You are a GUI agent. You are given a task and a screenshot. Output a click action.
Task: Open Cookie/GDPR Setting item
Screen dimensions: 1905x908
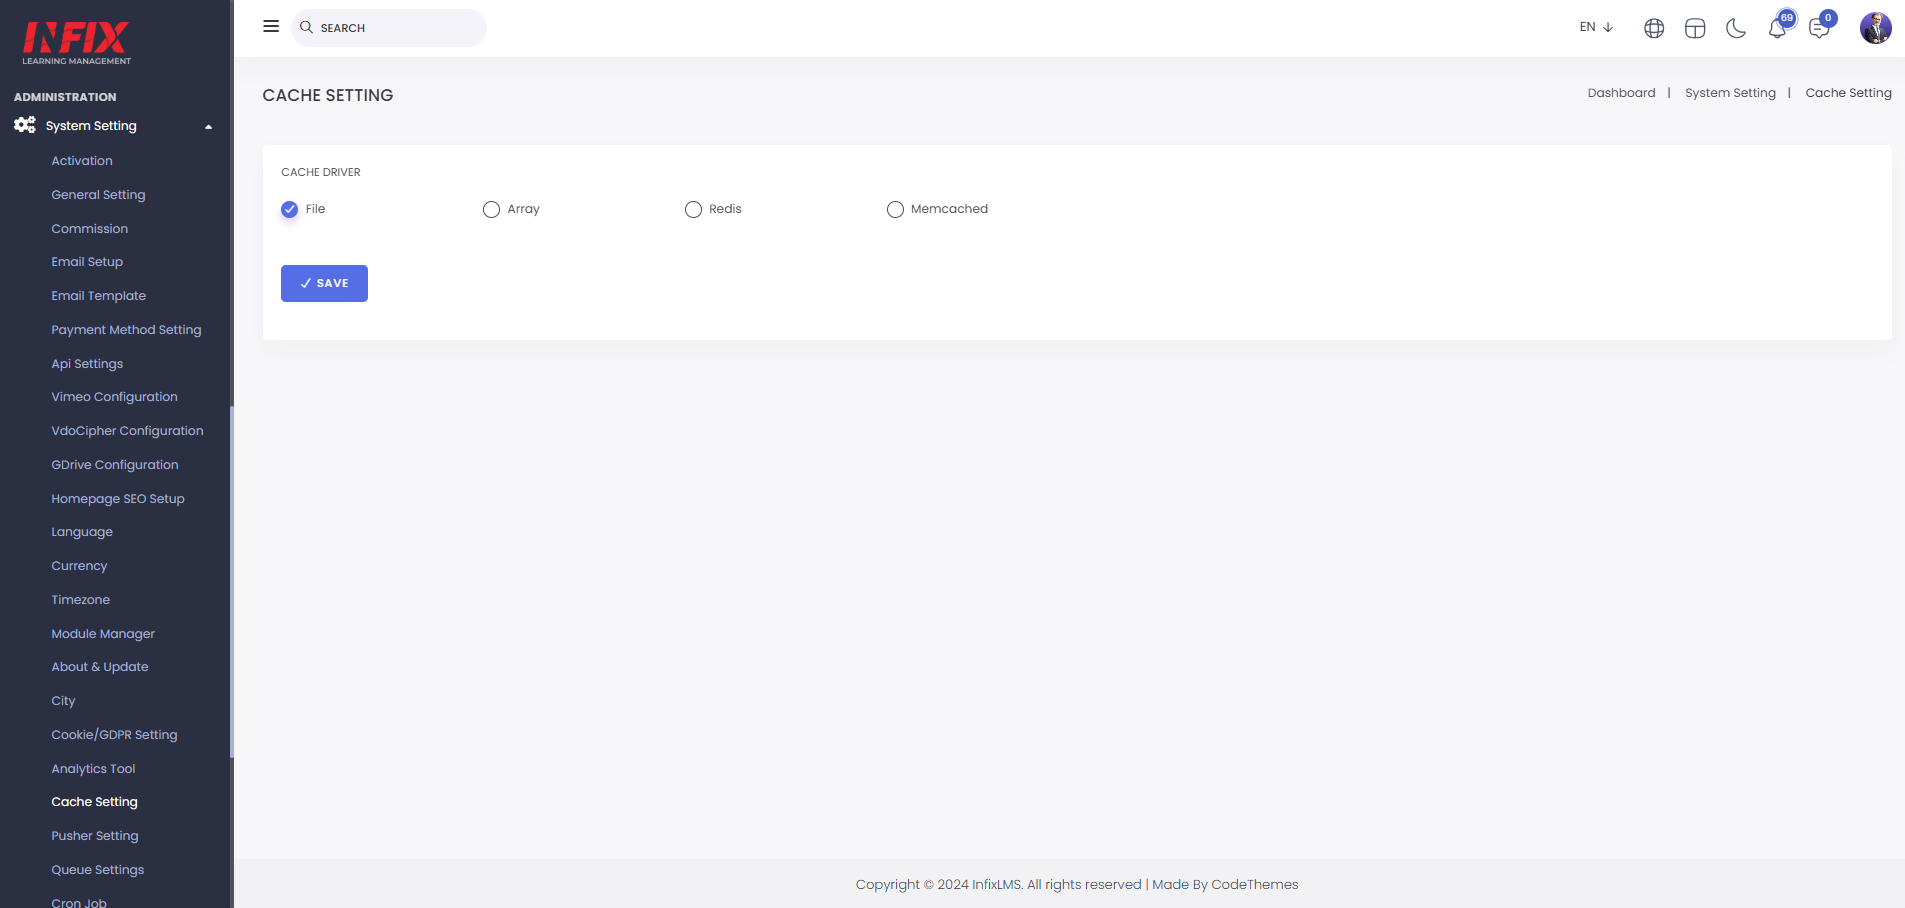click(x=114, y=735)
